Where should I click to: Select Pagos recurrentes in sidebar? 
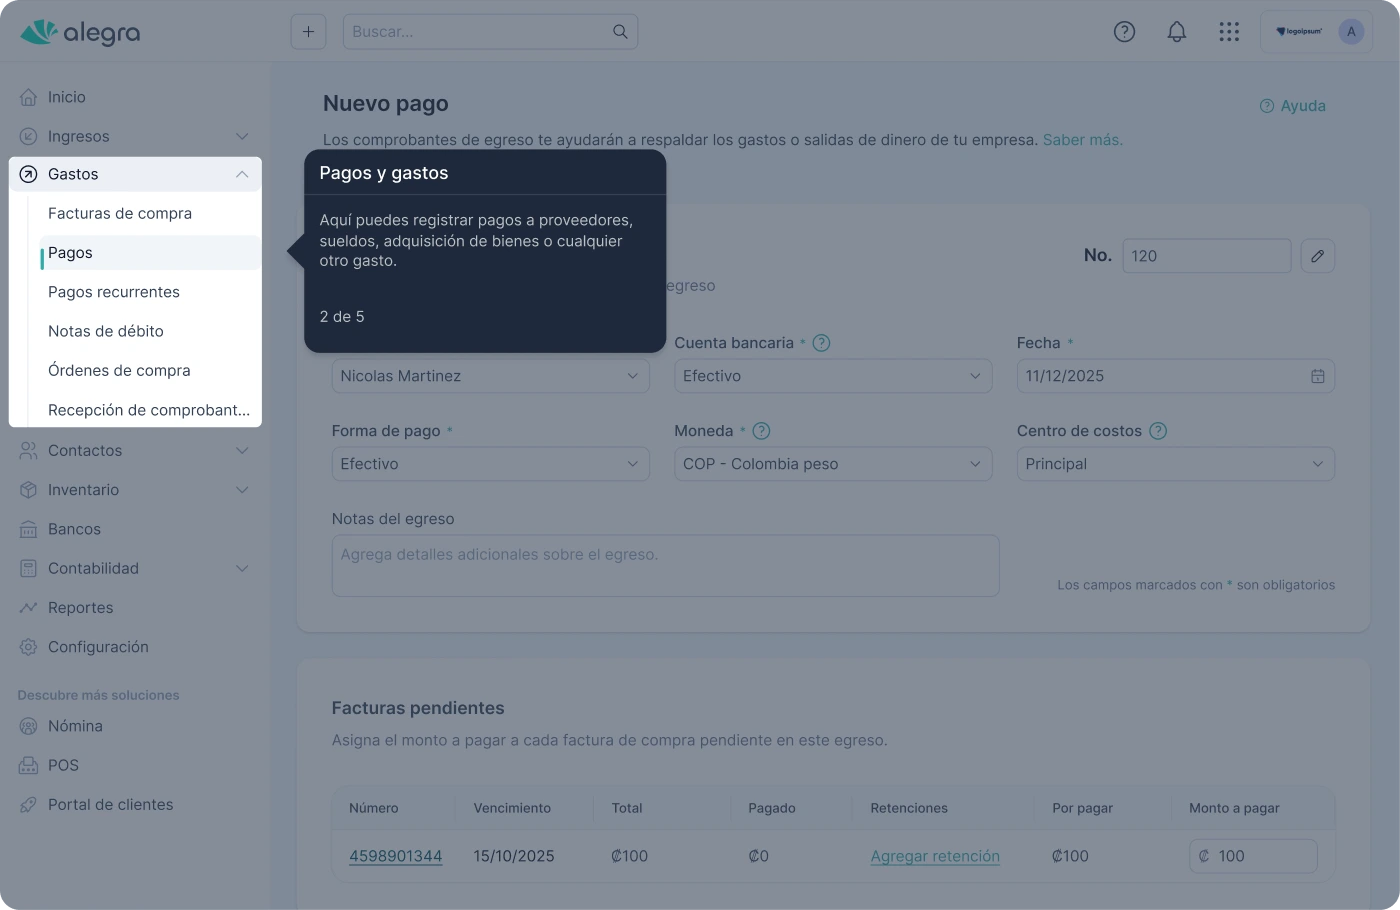(x=114, y=292)
